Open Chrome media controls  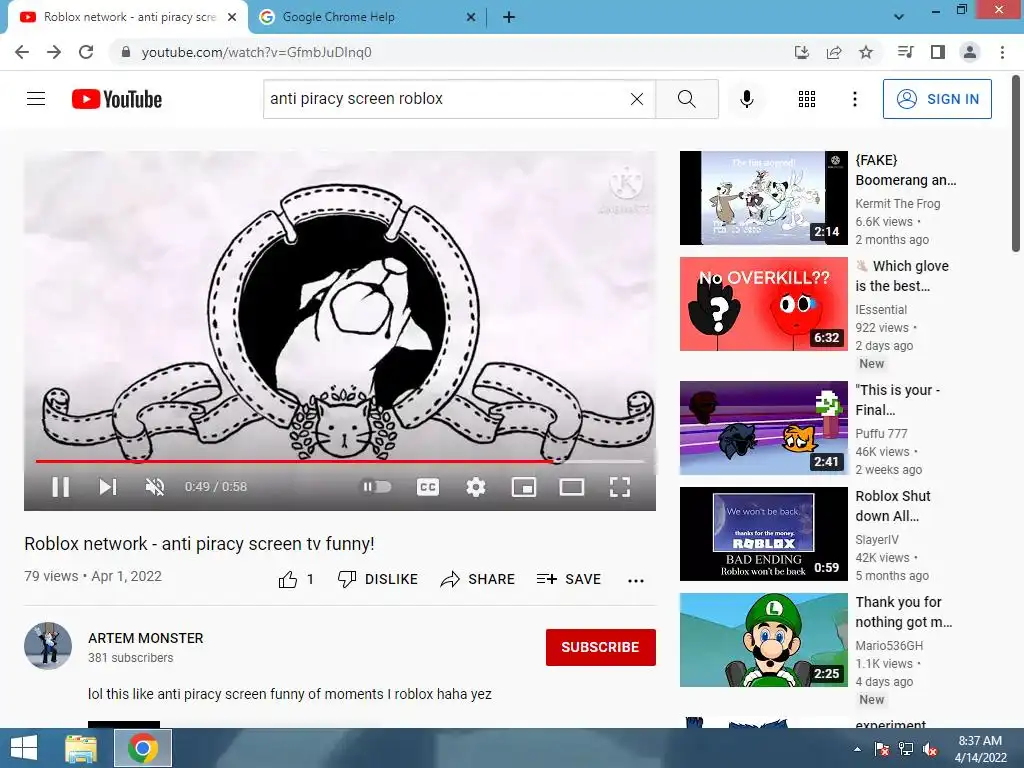click(906, 52)
